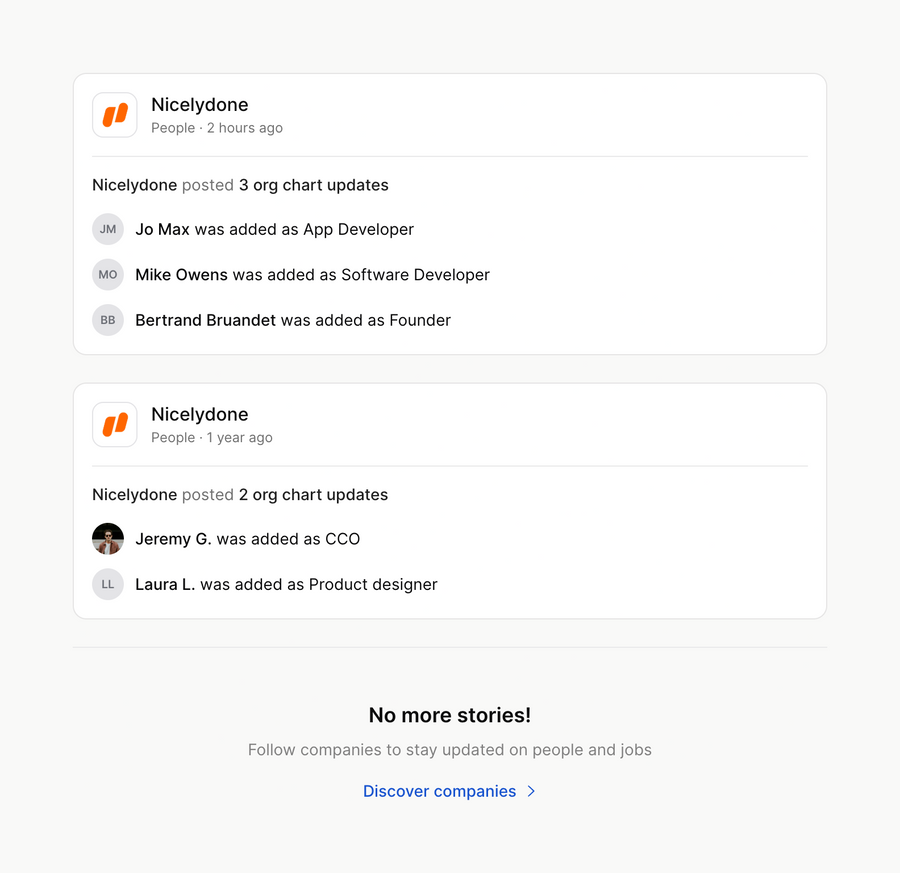The width and height of the screenshot is (900, 873).
Task: Click Mike Owens in the org chart updates
Action: (x=179, y=274)
